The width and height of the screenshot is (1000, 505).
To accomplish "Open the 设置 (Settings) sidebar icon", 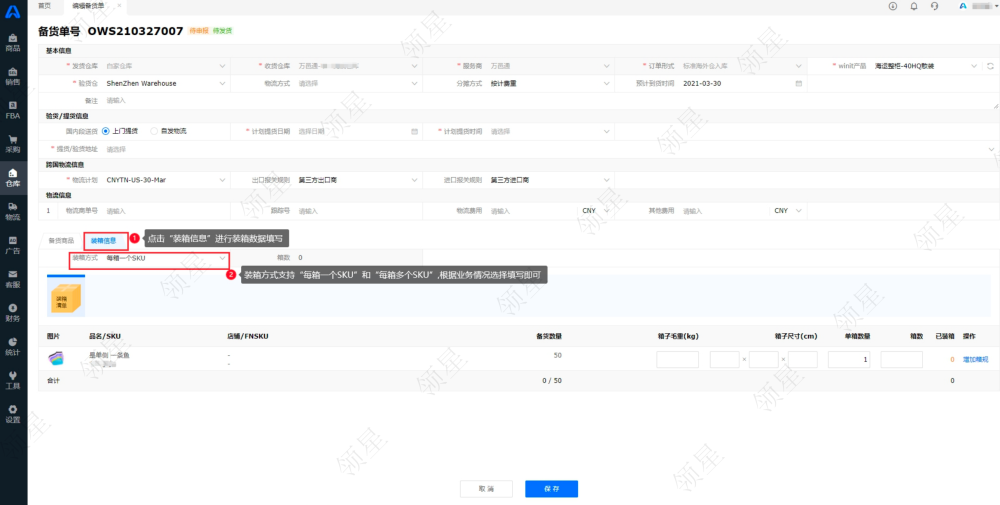I will click(13, 414).
